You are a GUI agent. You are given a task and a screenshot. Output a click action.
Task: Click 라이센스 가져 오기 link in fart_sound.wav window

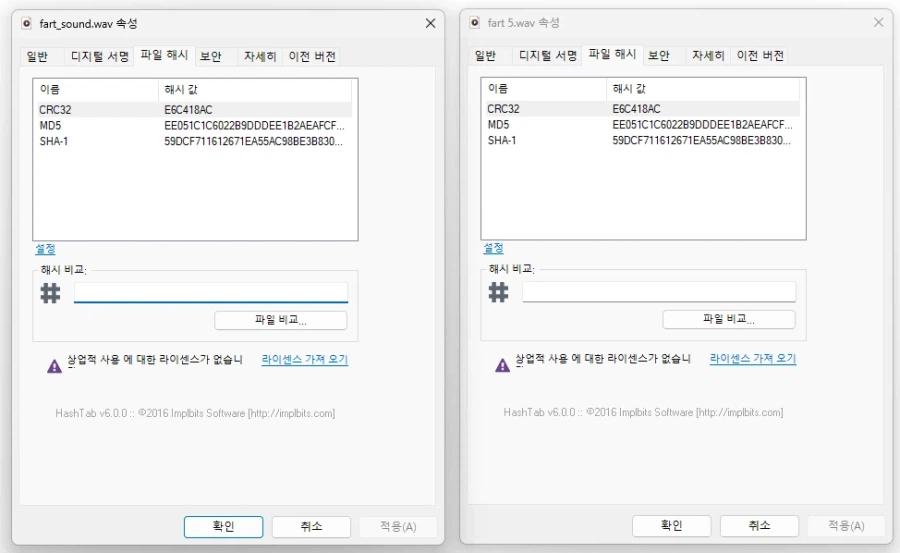[x=305, y=359]
